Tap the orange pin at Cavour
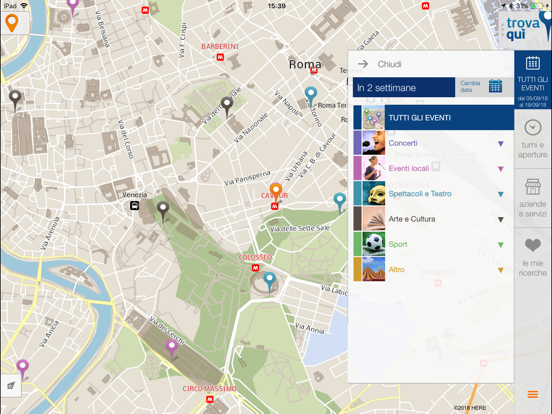 [276, 192]
